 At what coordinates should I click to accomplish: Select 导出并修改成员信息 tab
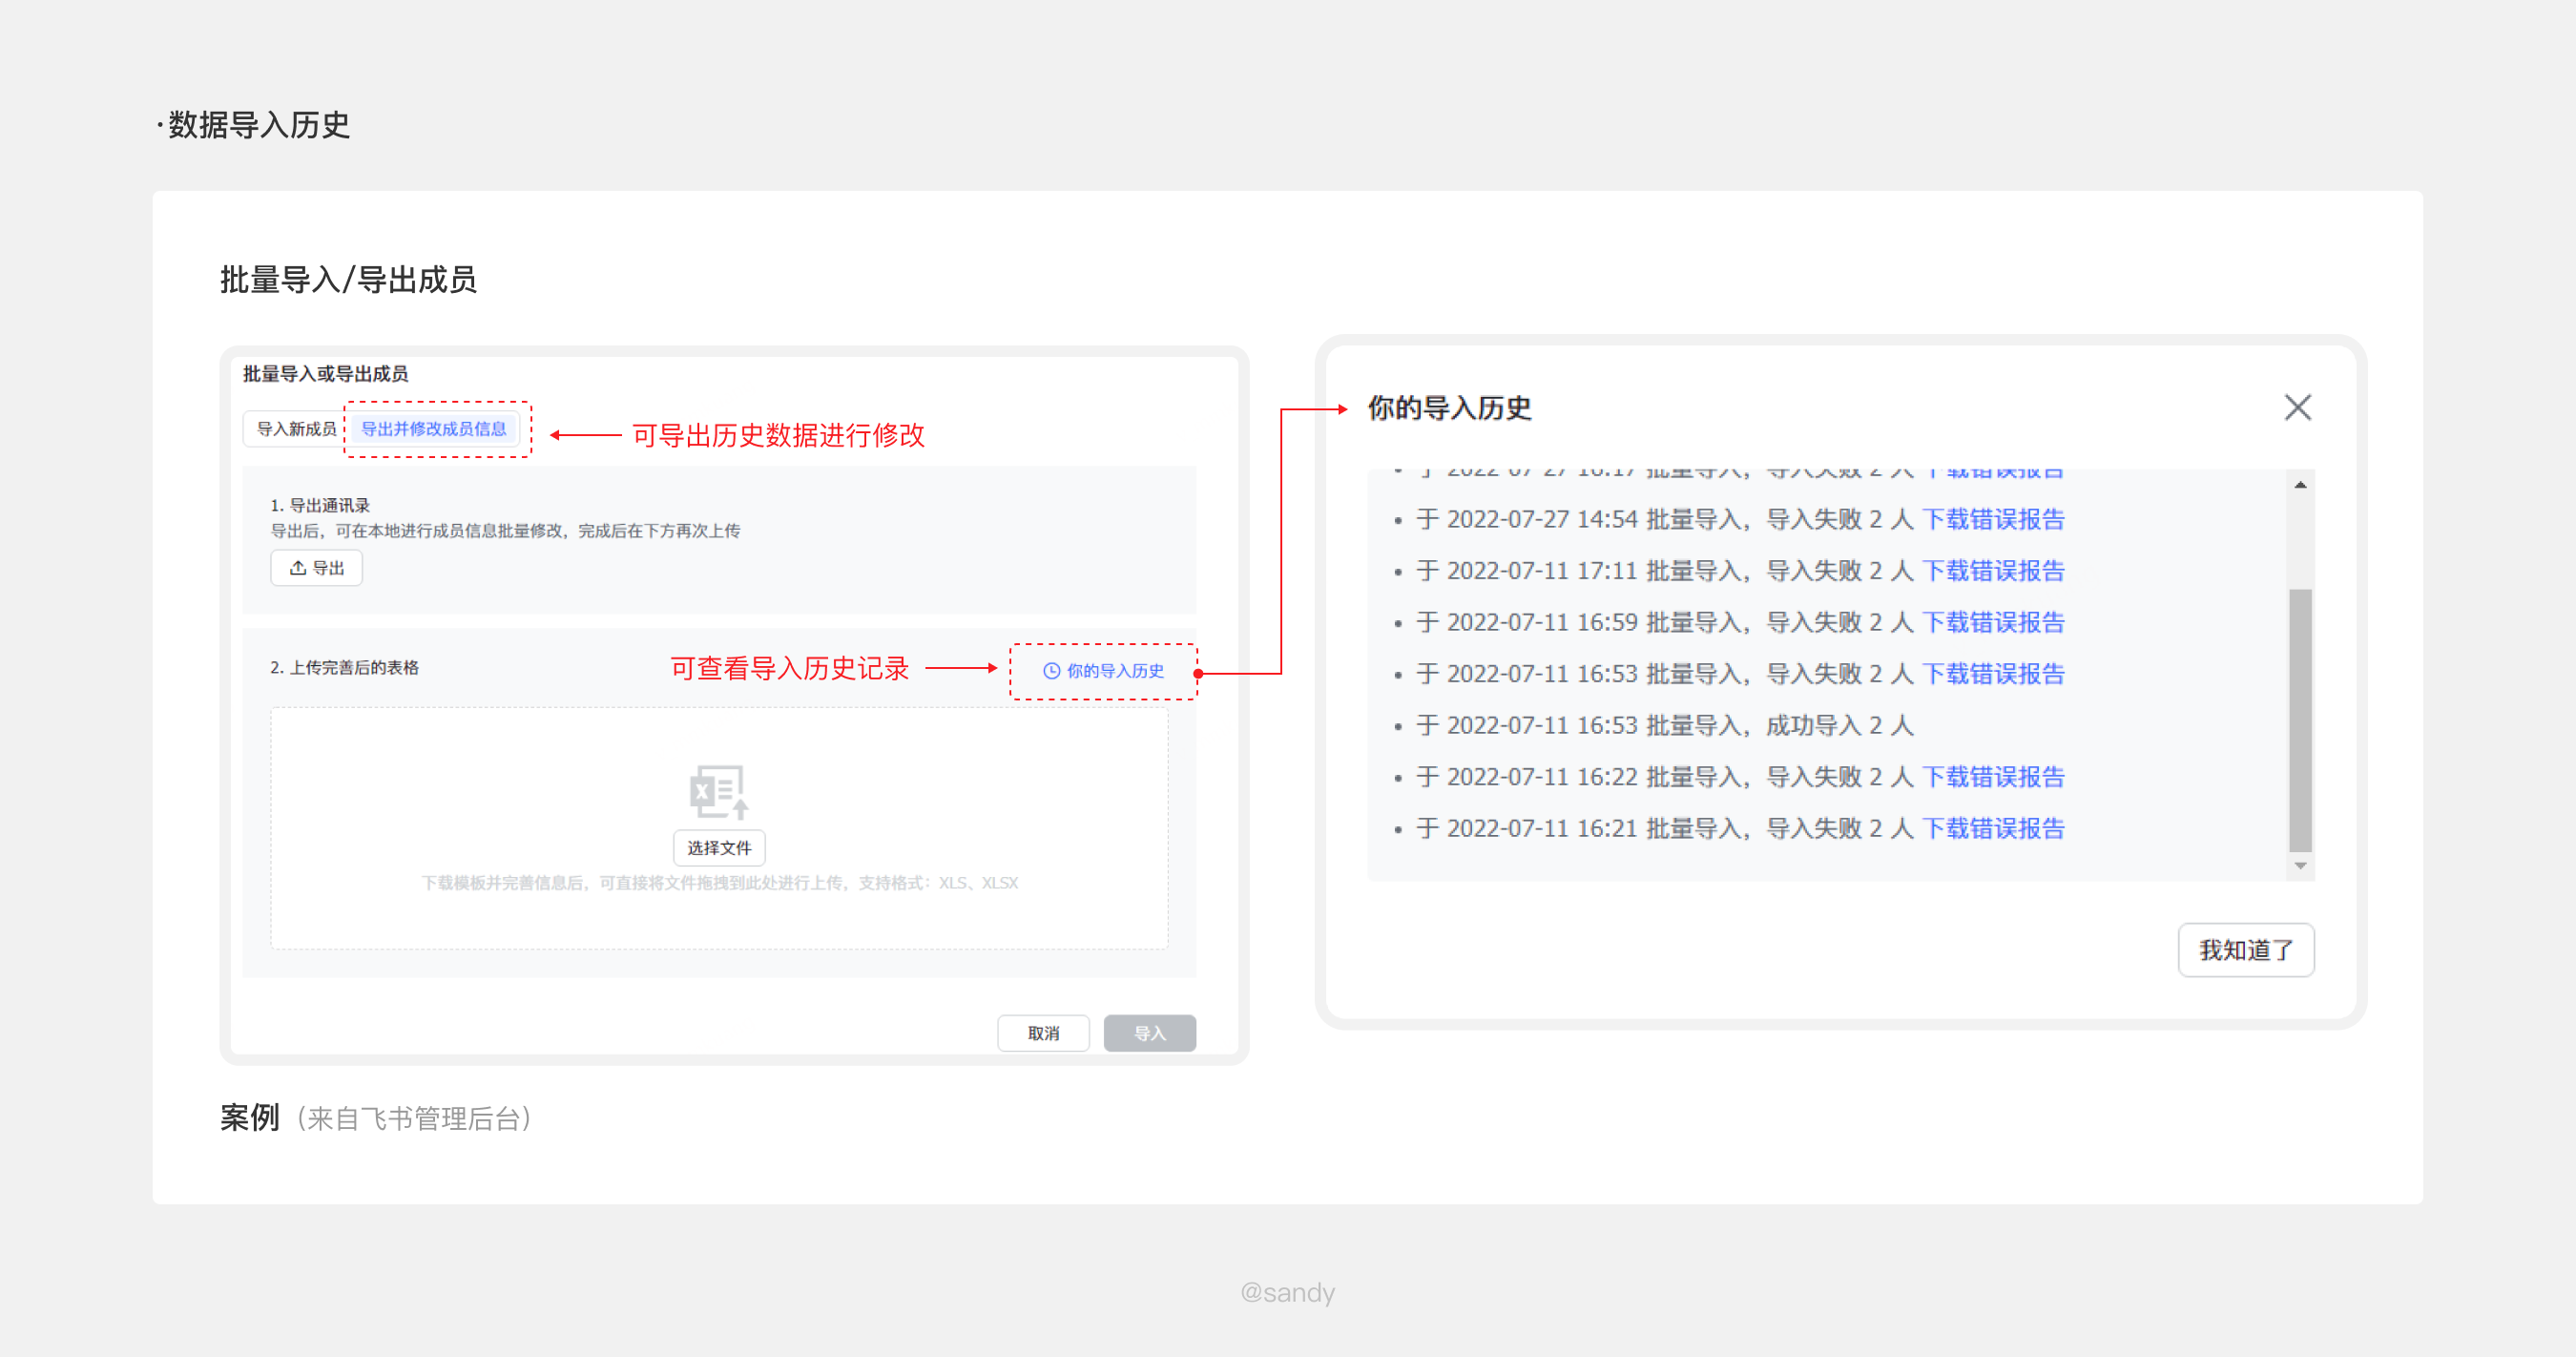point(434,429)
